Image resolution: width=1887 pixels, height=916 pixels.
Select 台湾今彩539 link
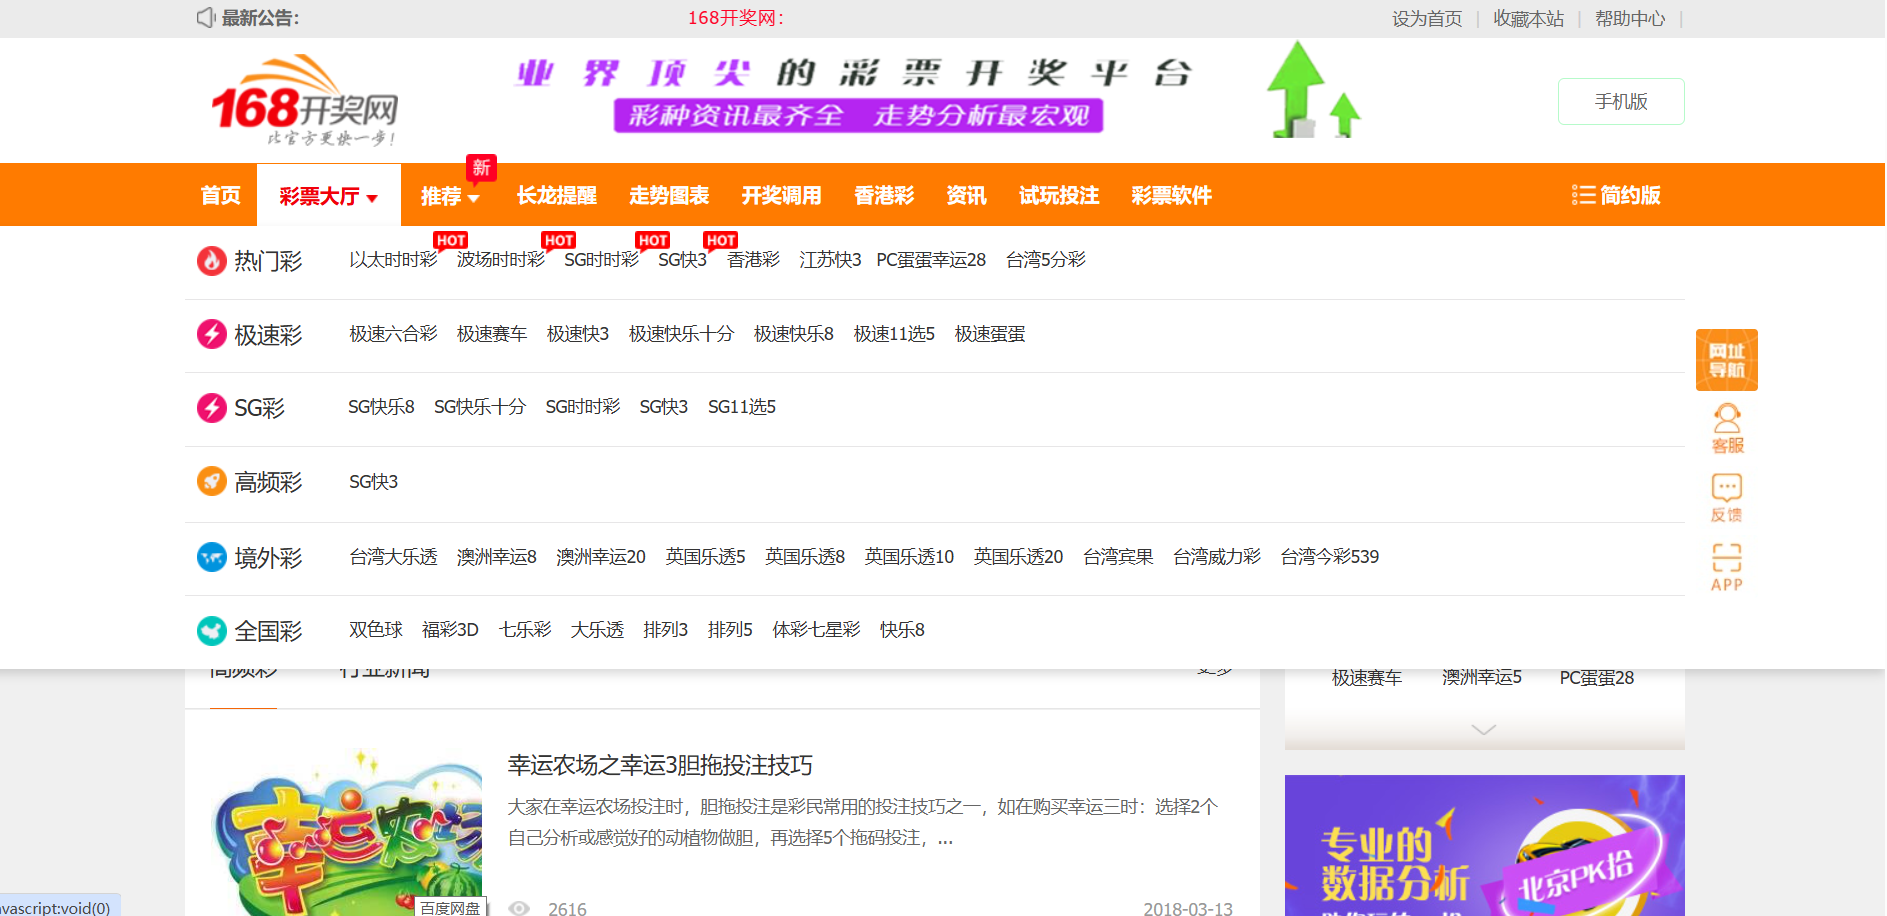[1330, 557]
